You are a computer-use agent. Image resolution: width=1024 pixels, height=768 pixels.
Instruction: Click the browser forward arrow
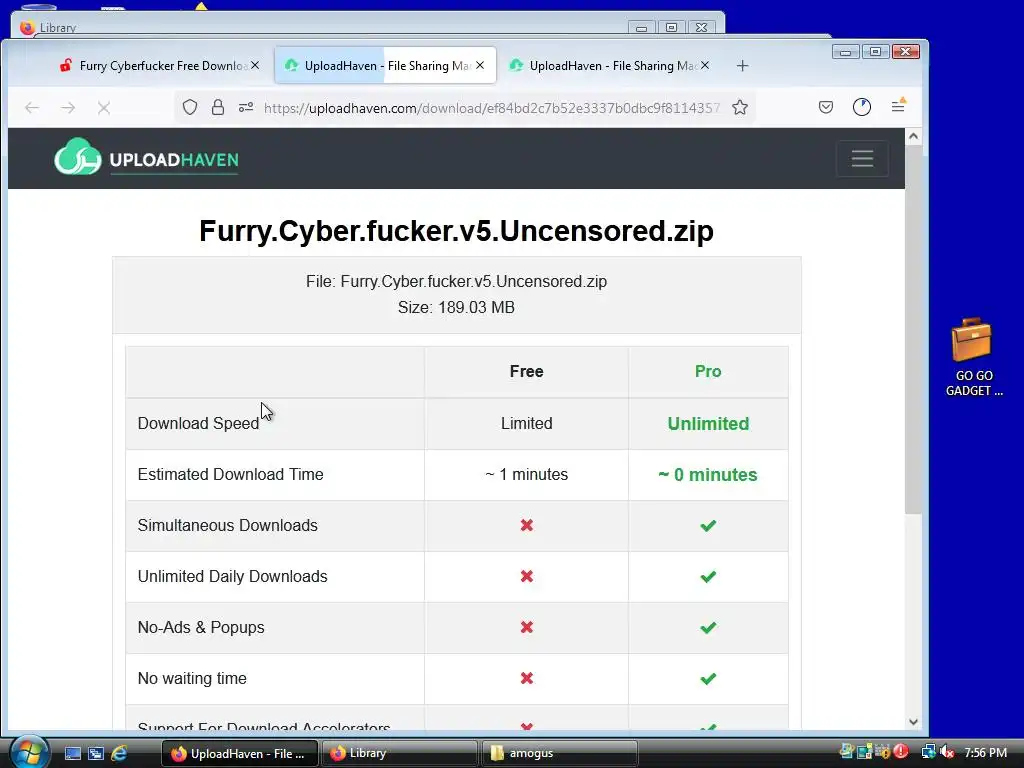click(x=68, y=108)
